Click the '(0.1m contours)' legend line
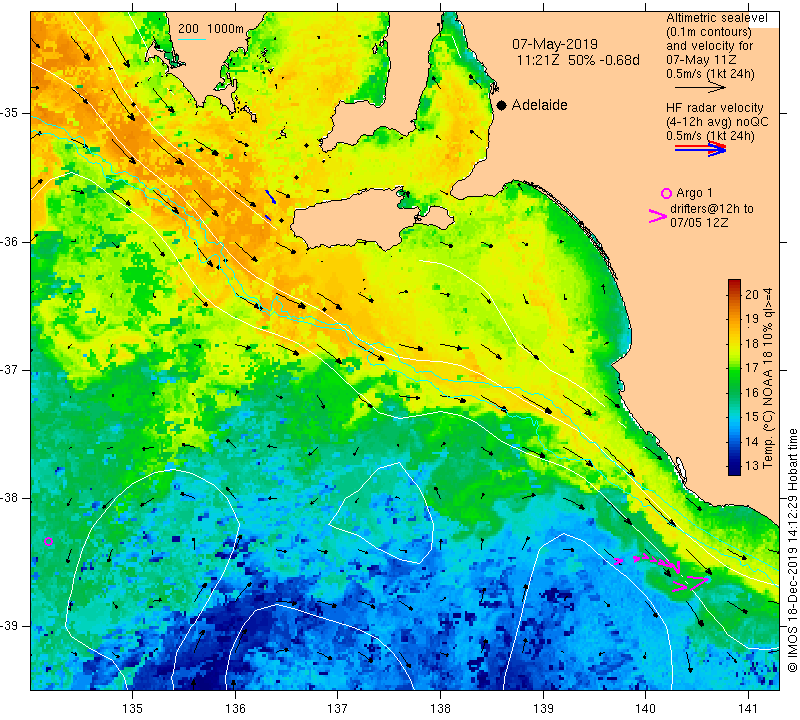 [709, 32]
